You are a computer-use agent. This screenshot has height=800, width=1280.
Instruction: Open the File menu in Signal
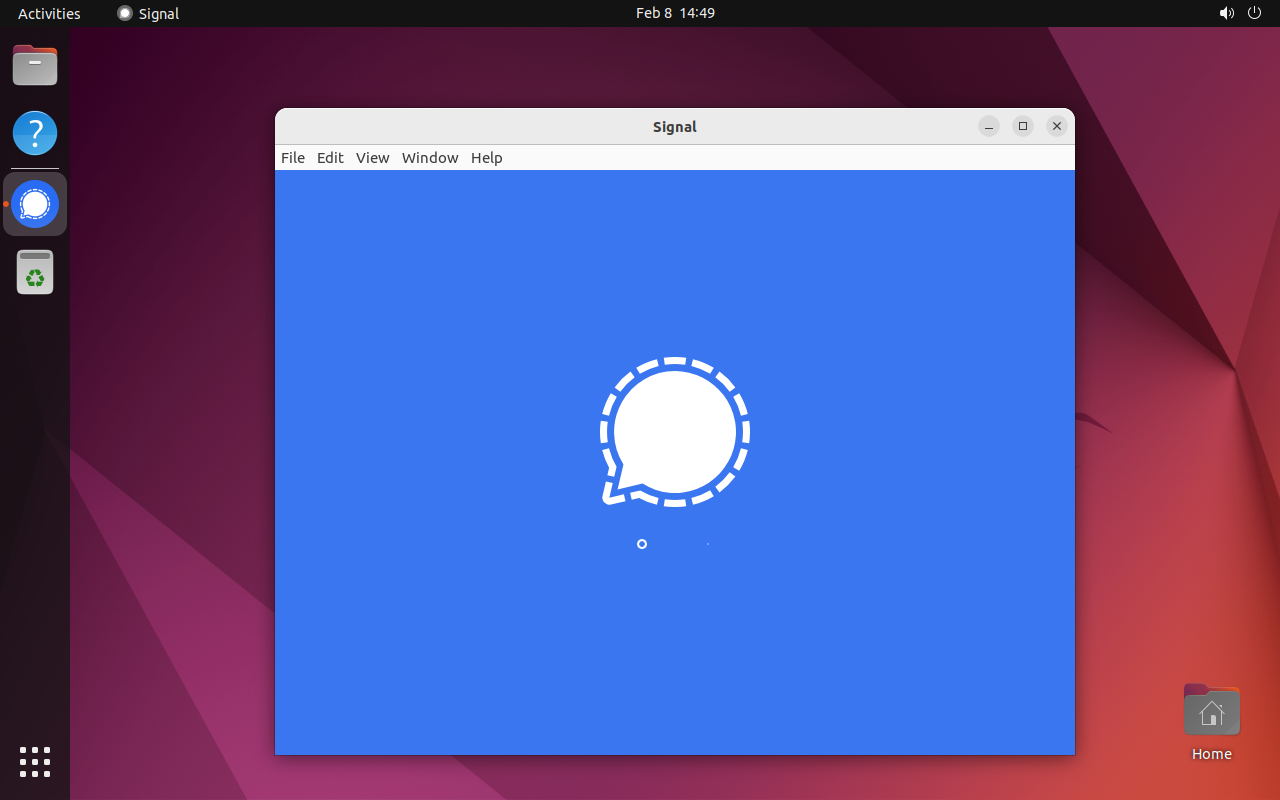pyautogui.click(x=293, y=158)
